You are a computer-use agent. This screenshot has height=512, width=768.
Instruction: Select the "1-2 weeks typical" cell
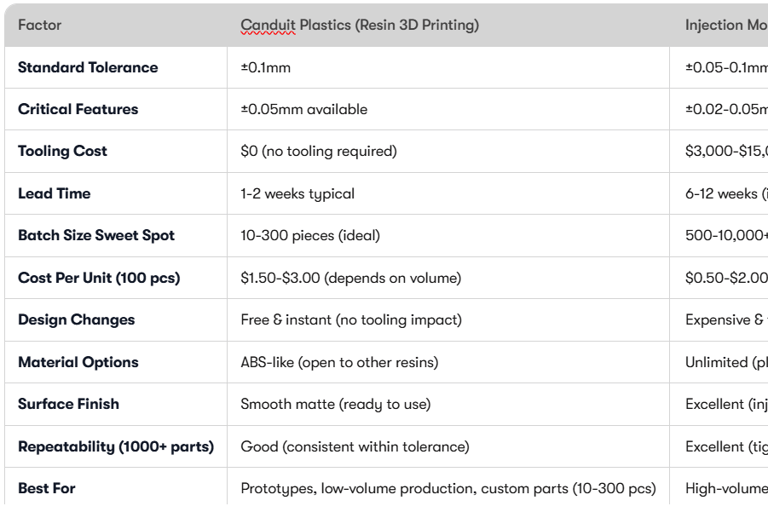tap(297, 193)
